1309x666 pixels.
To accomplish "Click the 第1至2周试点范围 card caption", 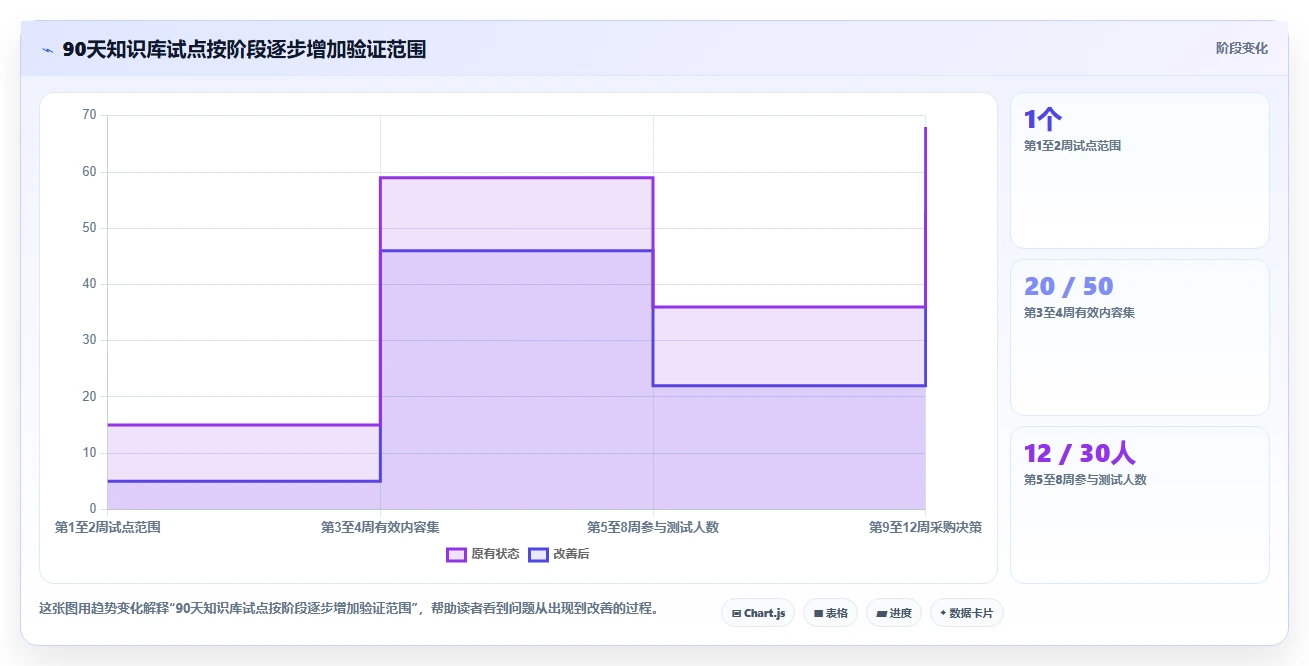I will [1072, 146].
